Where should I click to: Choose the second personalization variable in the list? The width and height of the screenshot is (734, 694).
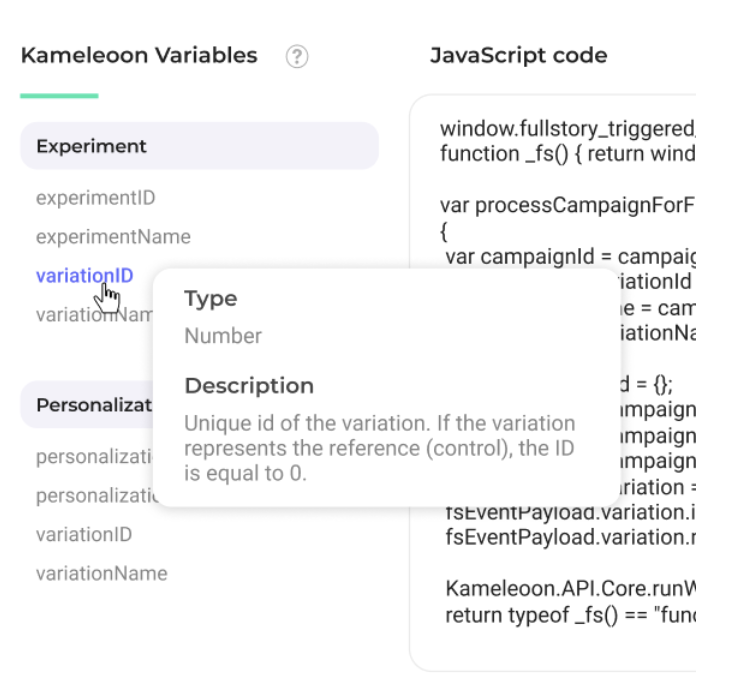coord(97,496)
